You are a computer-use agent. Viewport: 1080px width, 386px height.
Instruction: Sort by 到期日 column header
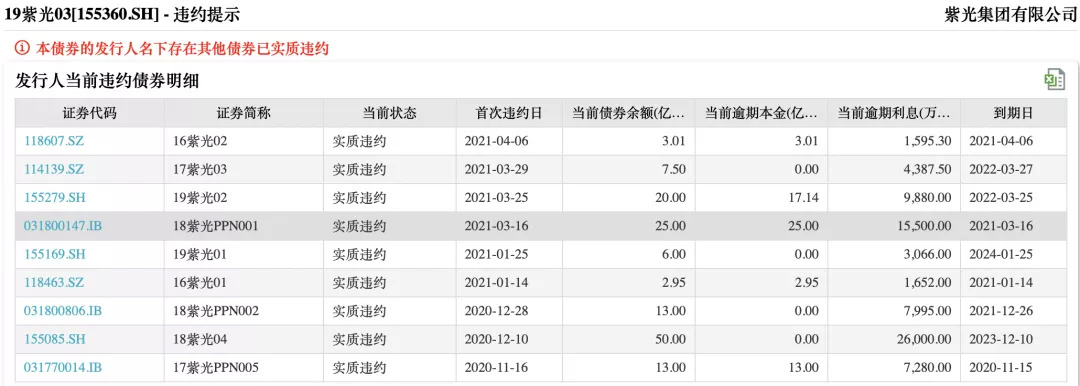[x=1013, y=113]
